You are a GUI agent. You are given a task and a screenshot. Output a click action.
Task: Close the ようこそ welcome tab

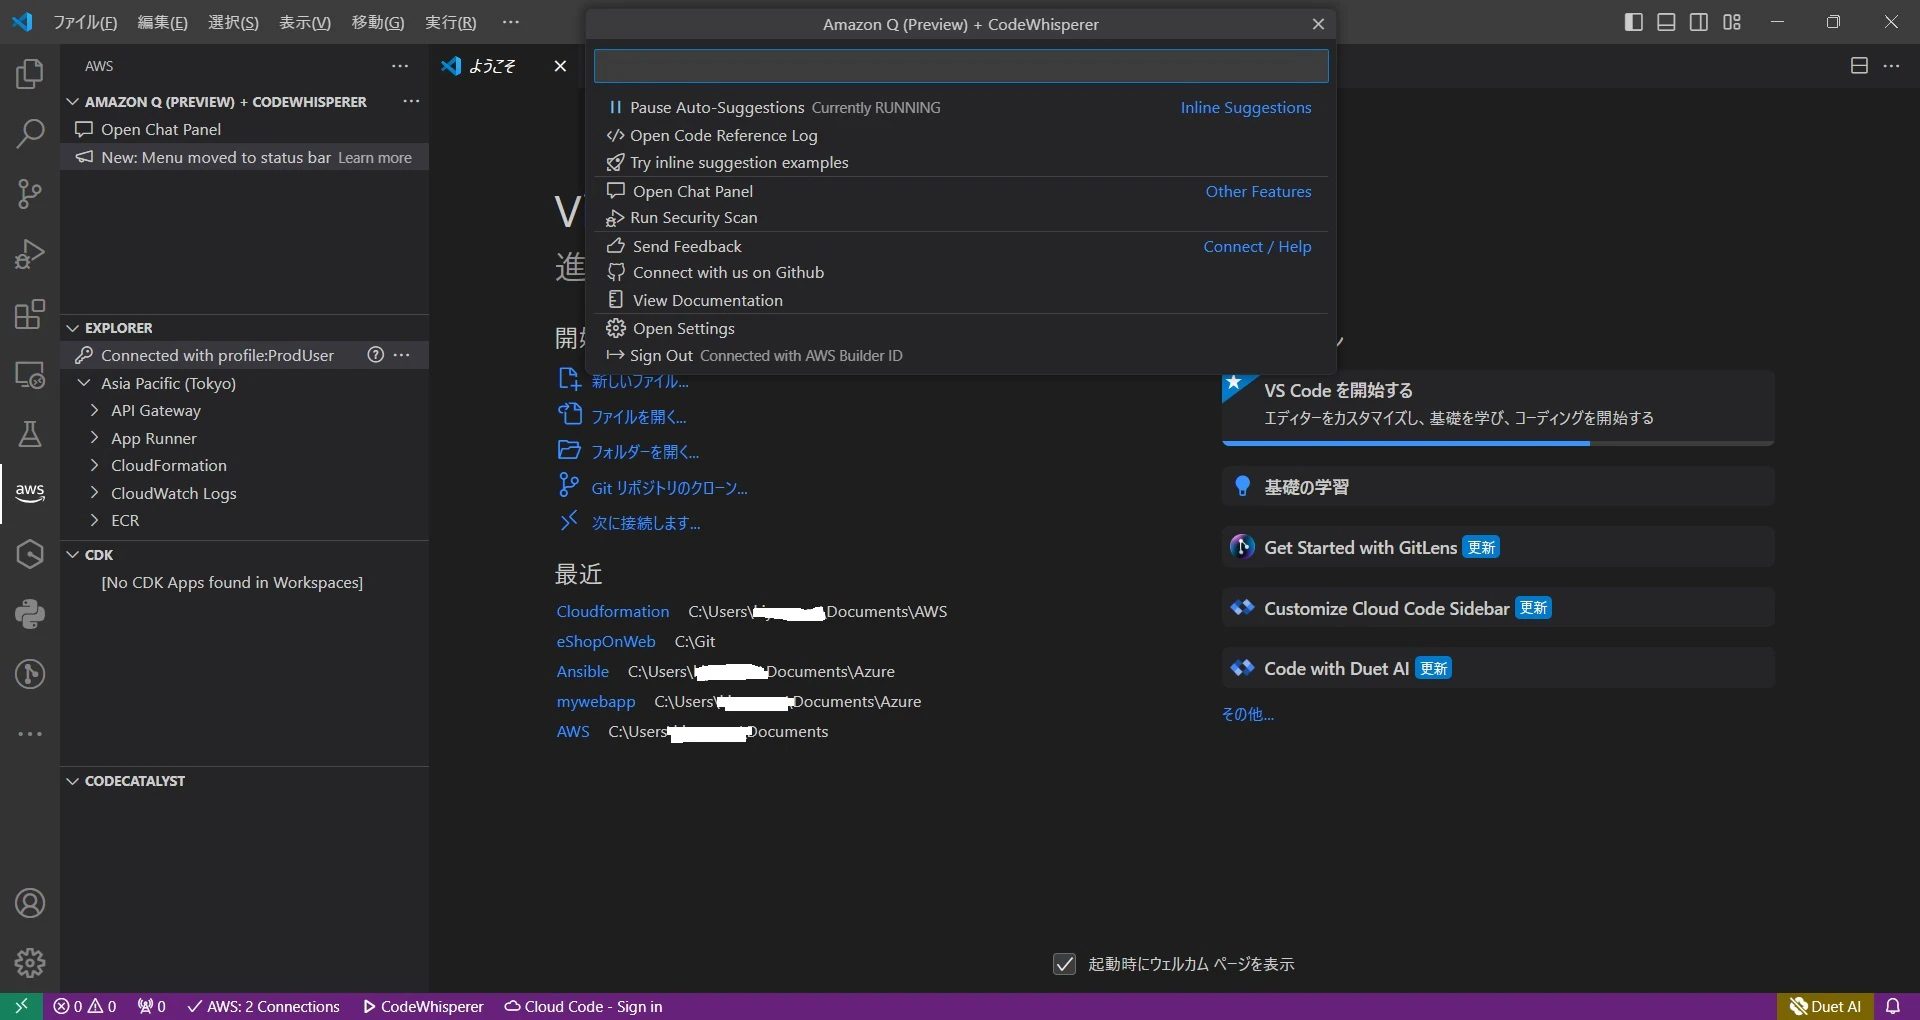click(560, 66)
